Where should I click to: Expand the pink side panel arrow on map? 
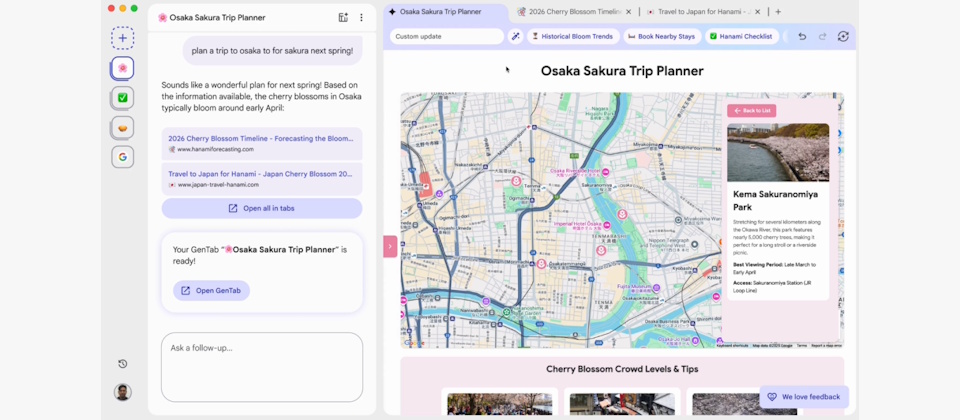390,246
